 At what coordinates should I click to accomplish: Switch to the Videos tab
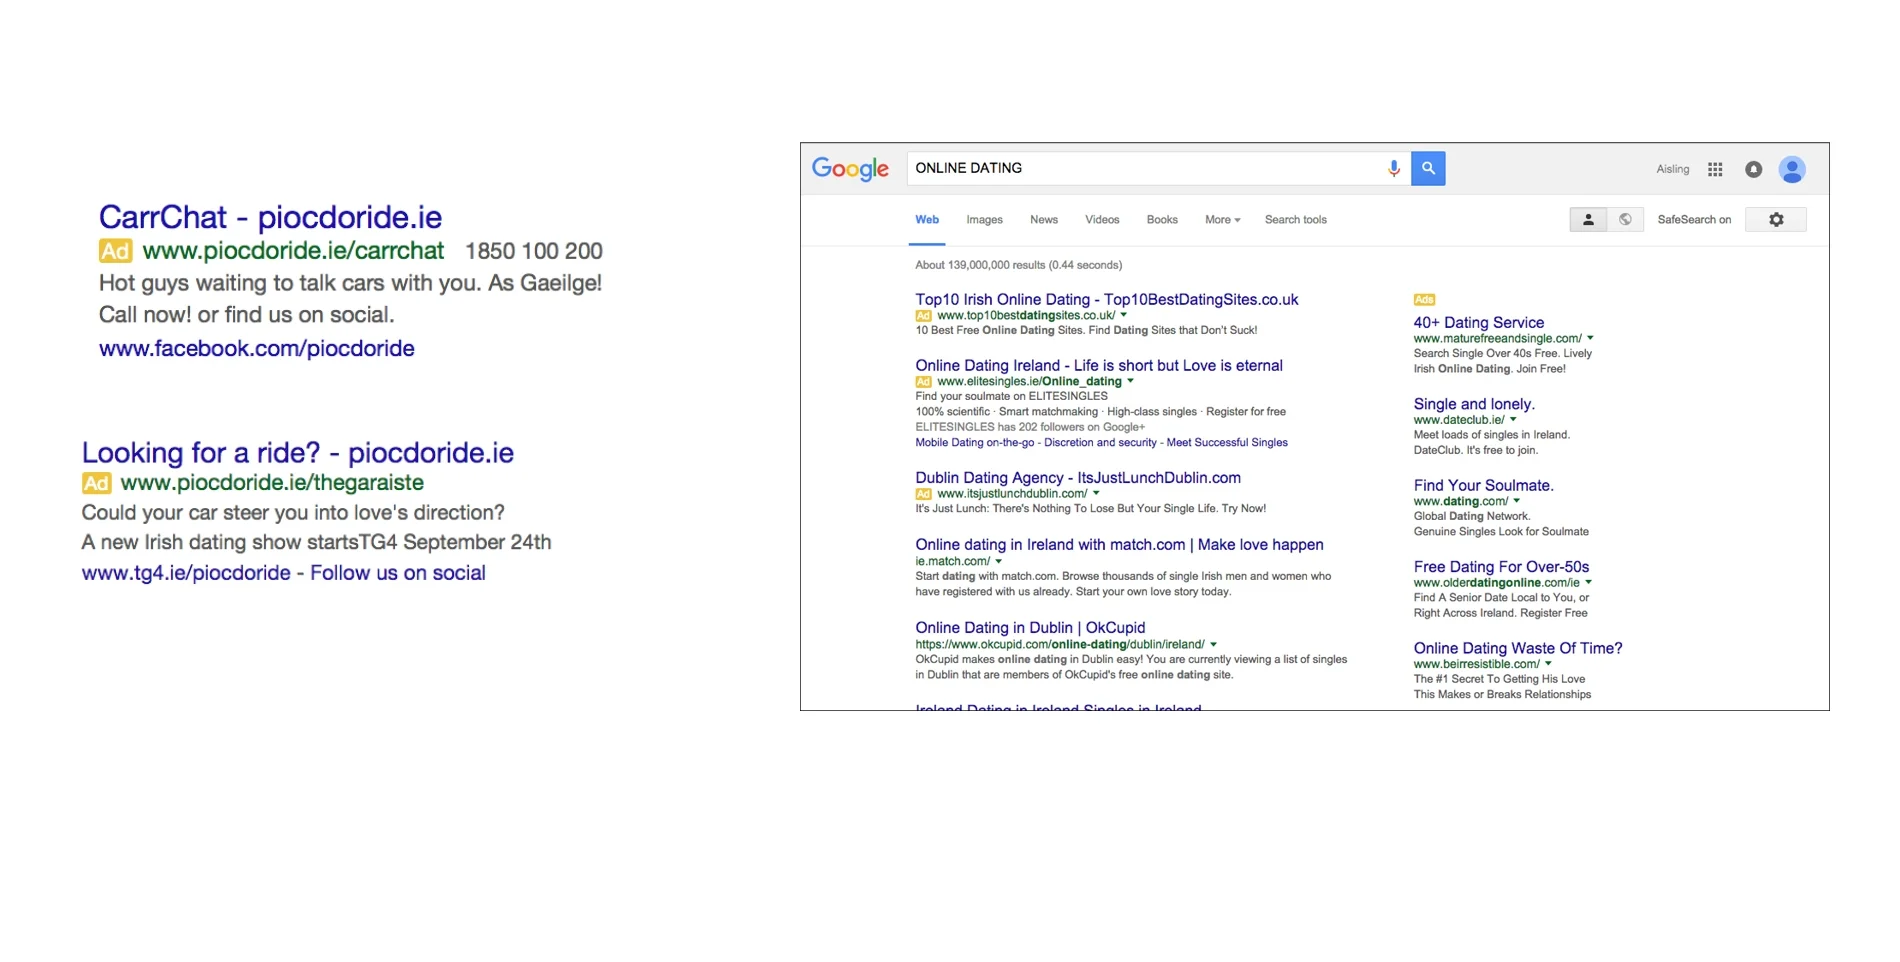(x=1102, y=220)
